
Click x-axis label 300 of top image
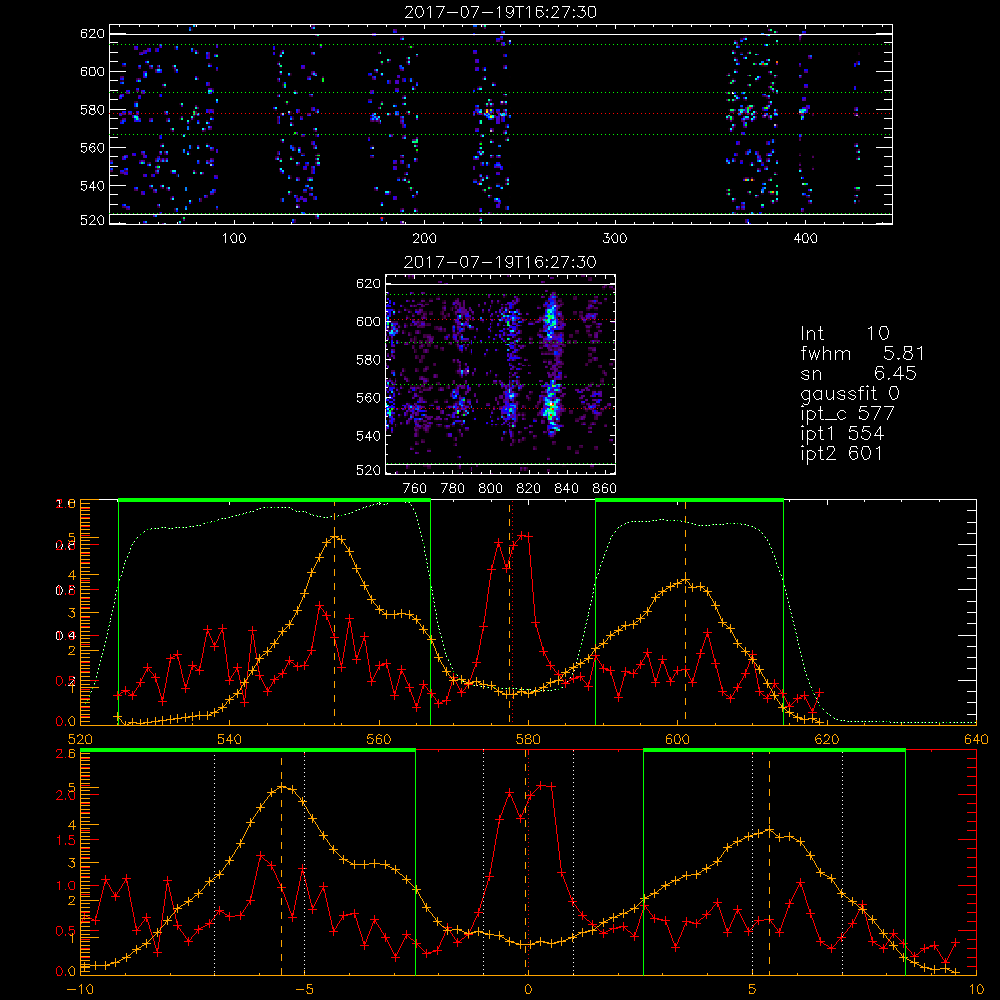click(615, 239)
